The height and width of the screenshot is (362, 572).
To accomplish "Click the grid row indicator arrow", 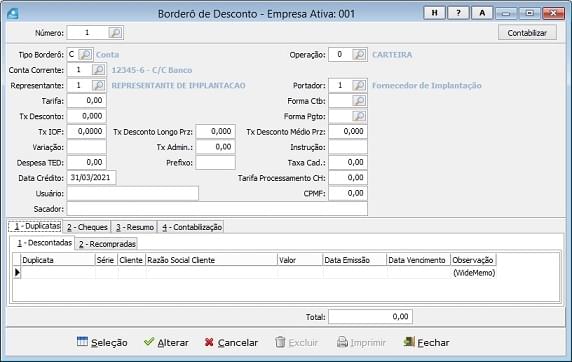I will click(x=17, y=273).
